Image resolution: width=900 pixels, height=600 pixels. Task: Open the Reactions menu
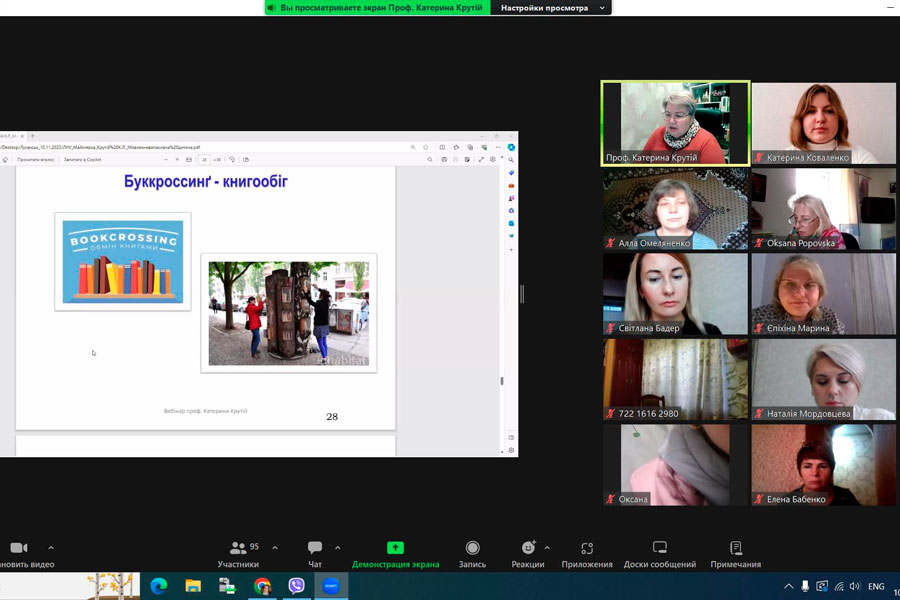[528, 553]
